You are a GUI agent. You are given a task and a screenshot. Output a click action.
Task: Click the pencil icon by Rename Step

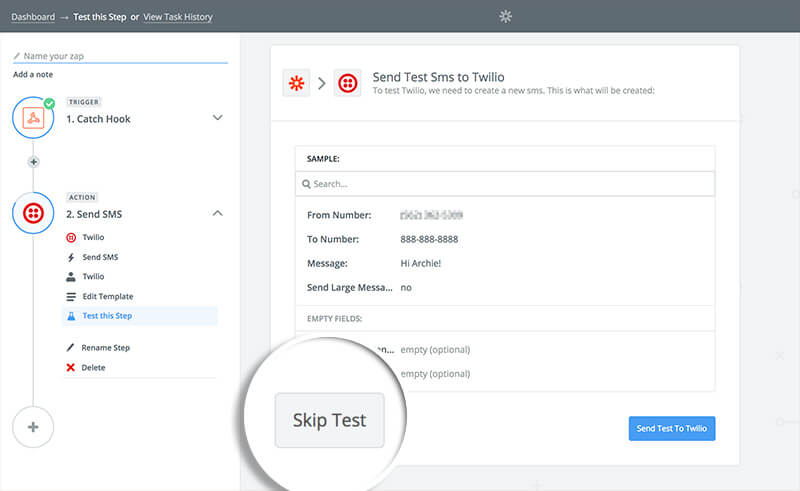click(70, 348)
